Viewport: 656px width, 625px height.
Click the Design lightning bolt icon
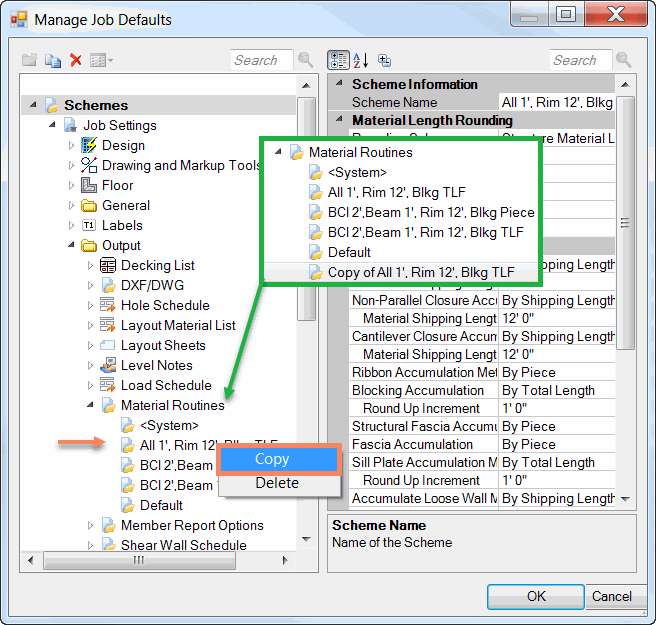tap(89, 146)
